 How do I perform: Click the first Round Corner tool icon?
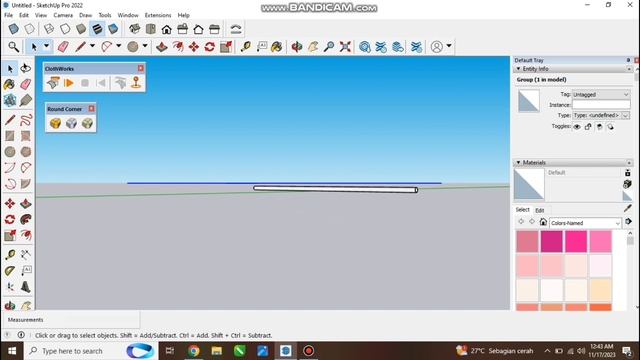tap(56, 123)
